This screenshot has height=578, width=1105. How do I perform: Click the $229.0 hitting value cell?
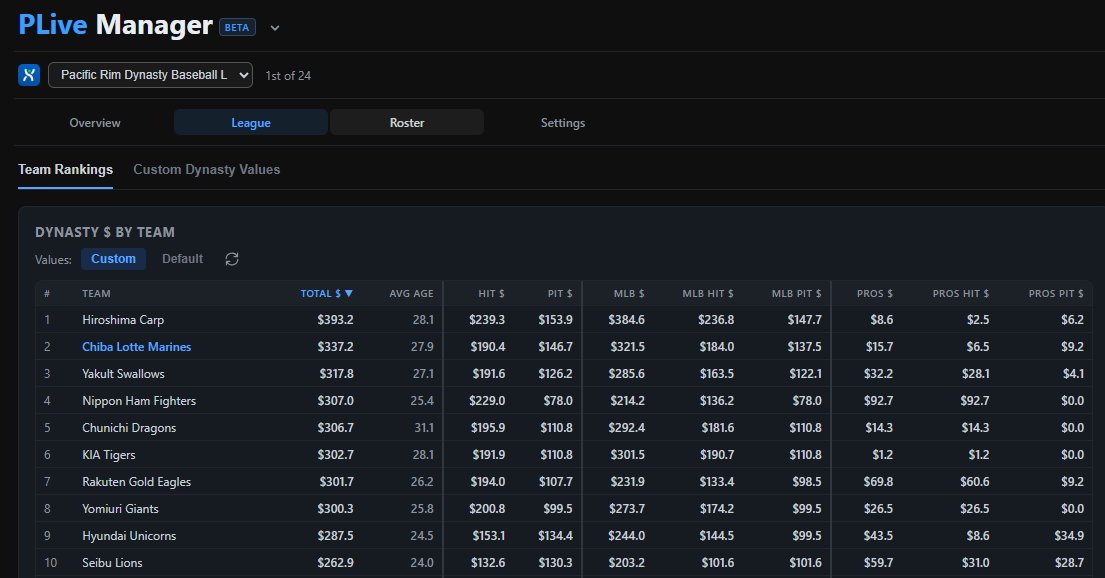[x=487, y=400]
